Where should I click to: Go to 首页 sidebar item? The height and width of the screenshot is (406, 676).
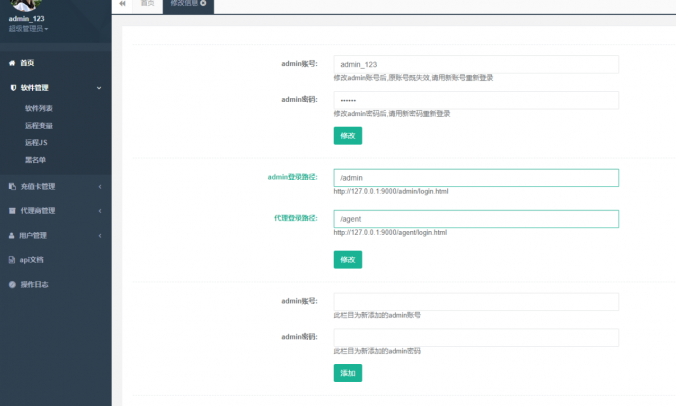[28, 63]
